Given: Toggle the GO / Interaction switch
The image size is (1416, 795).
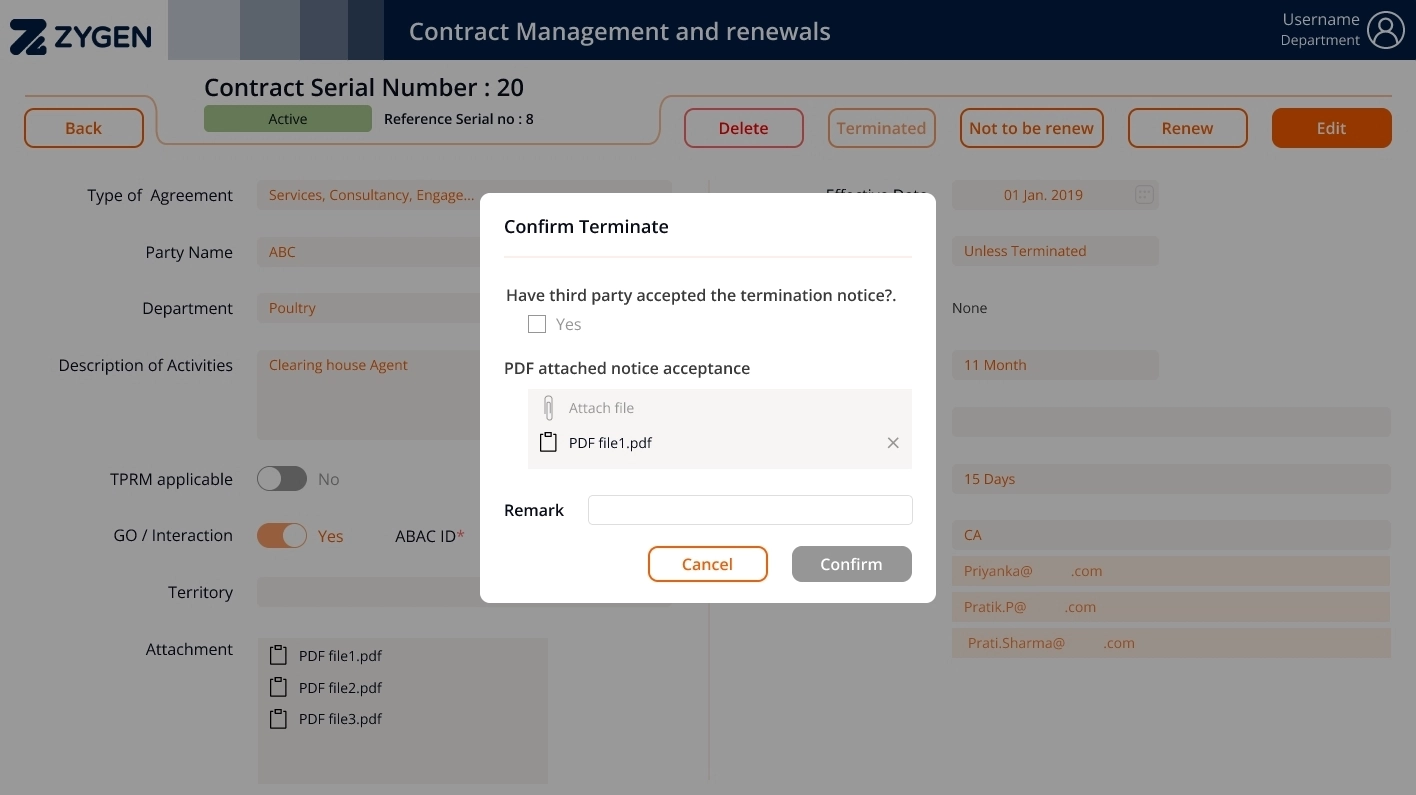Looking at the screenshot, I should 282,536.
